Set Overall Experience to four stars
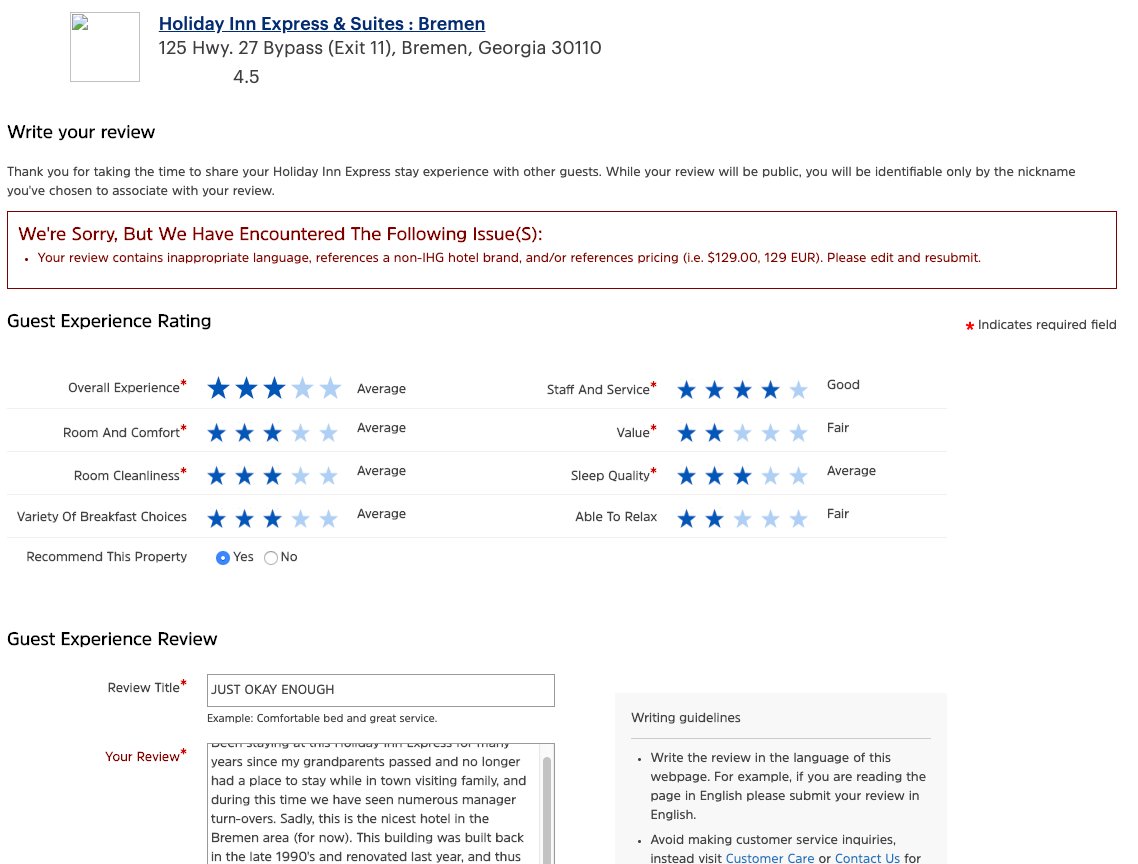Image resolution: width=1138 pixels, height=864 pixels. click(x=303, y=388)
